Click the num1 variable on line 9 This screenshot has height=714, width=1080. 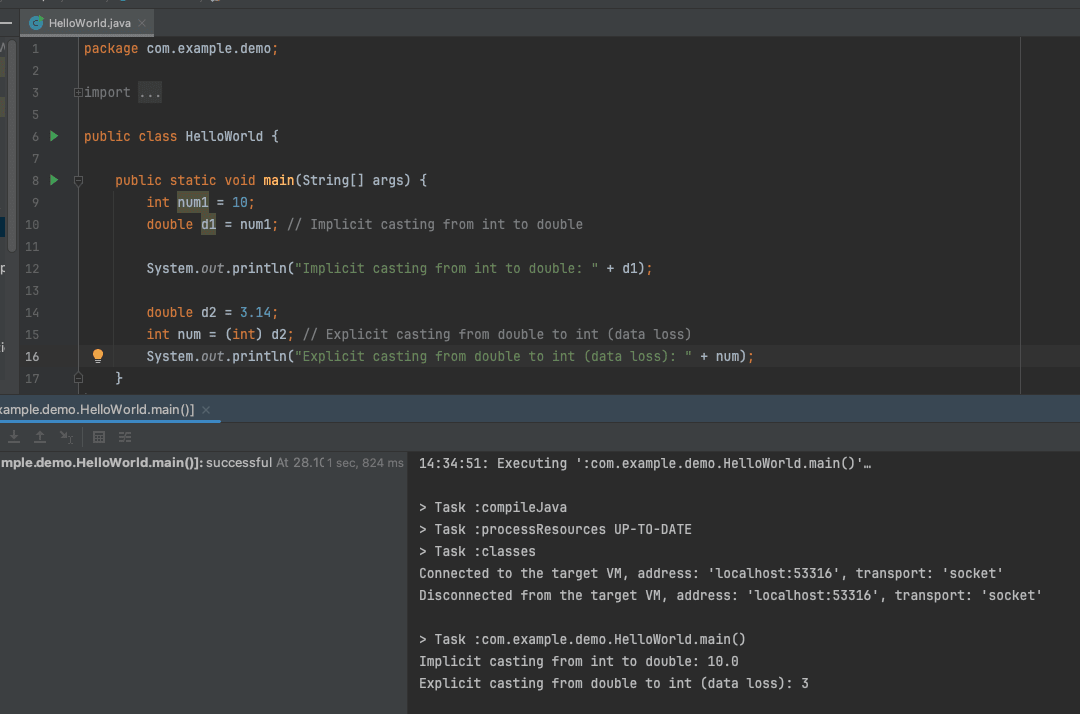coord(193,202)
